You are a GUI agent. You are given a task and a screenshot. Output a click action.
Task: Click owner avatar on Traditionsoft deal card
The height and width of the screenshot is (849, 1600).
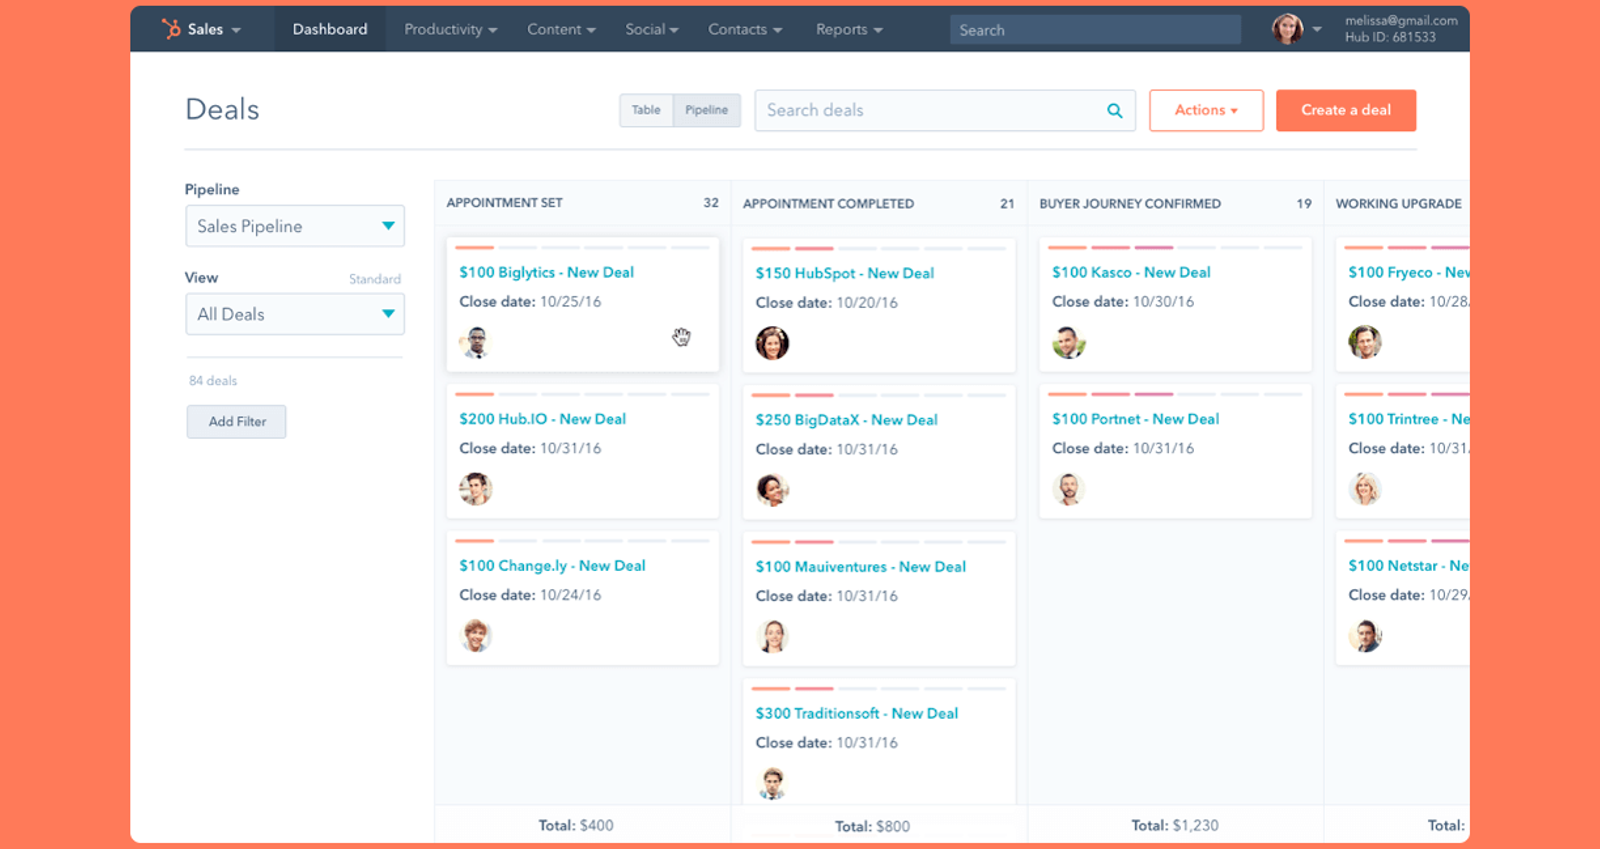[772, 783]
